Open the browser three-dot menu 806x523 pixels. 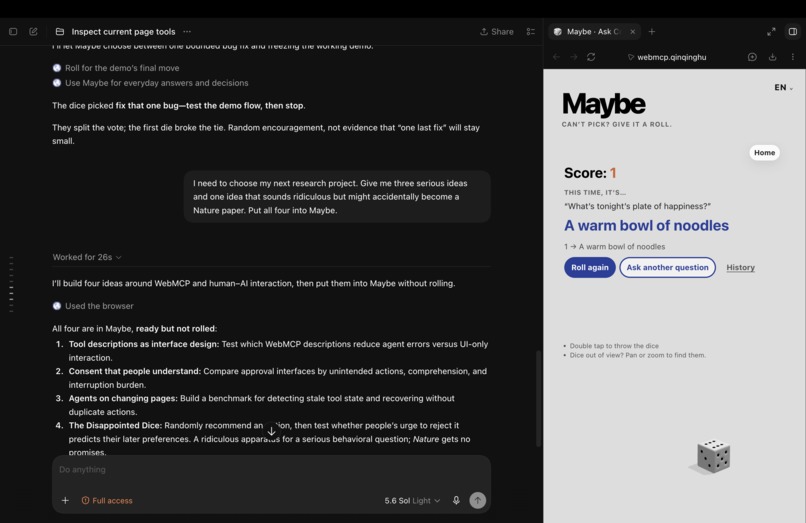[x=792, y=57]
